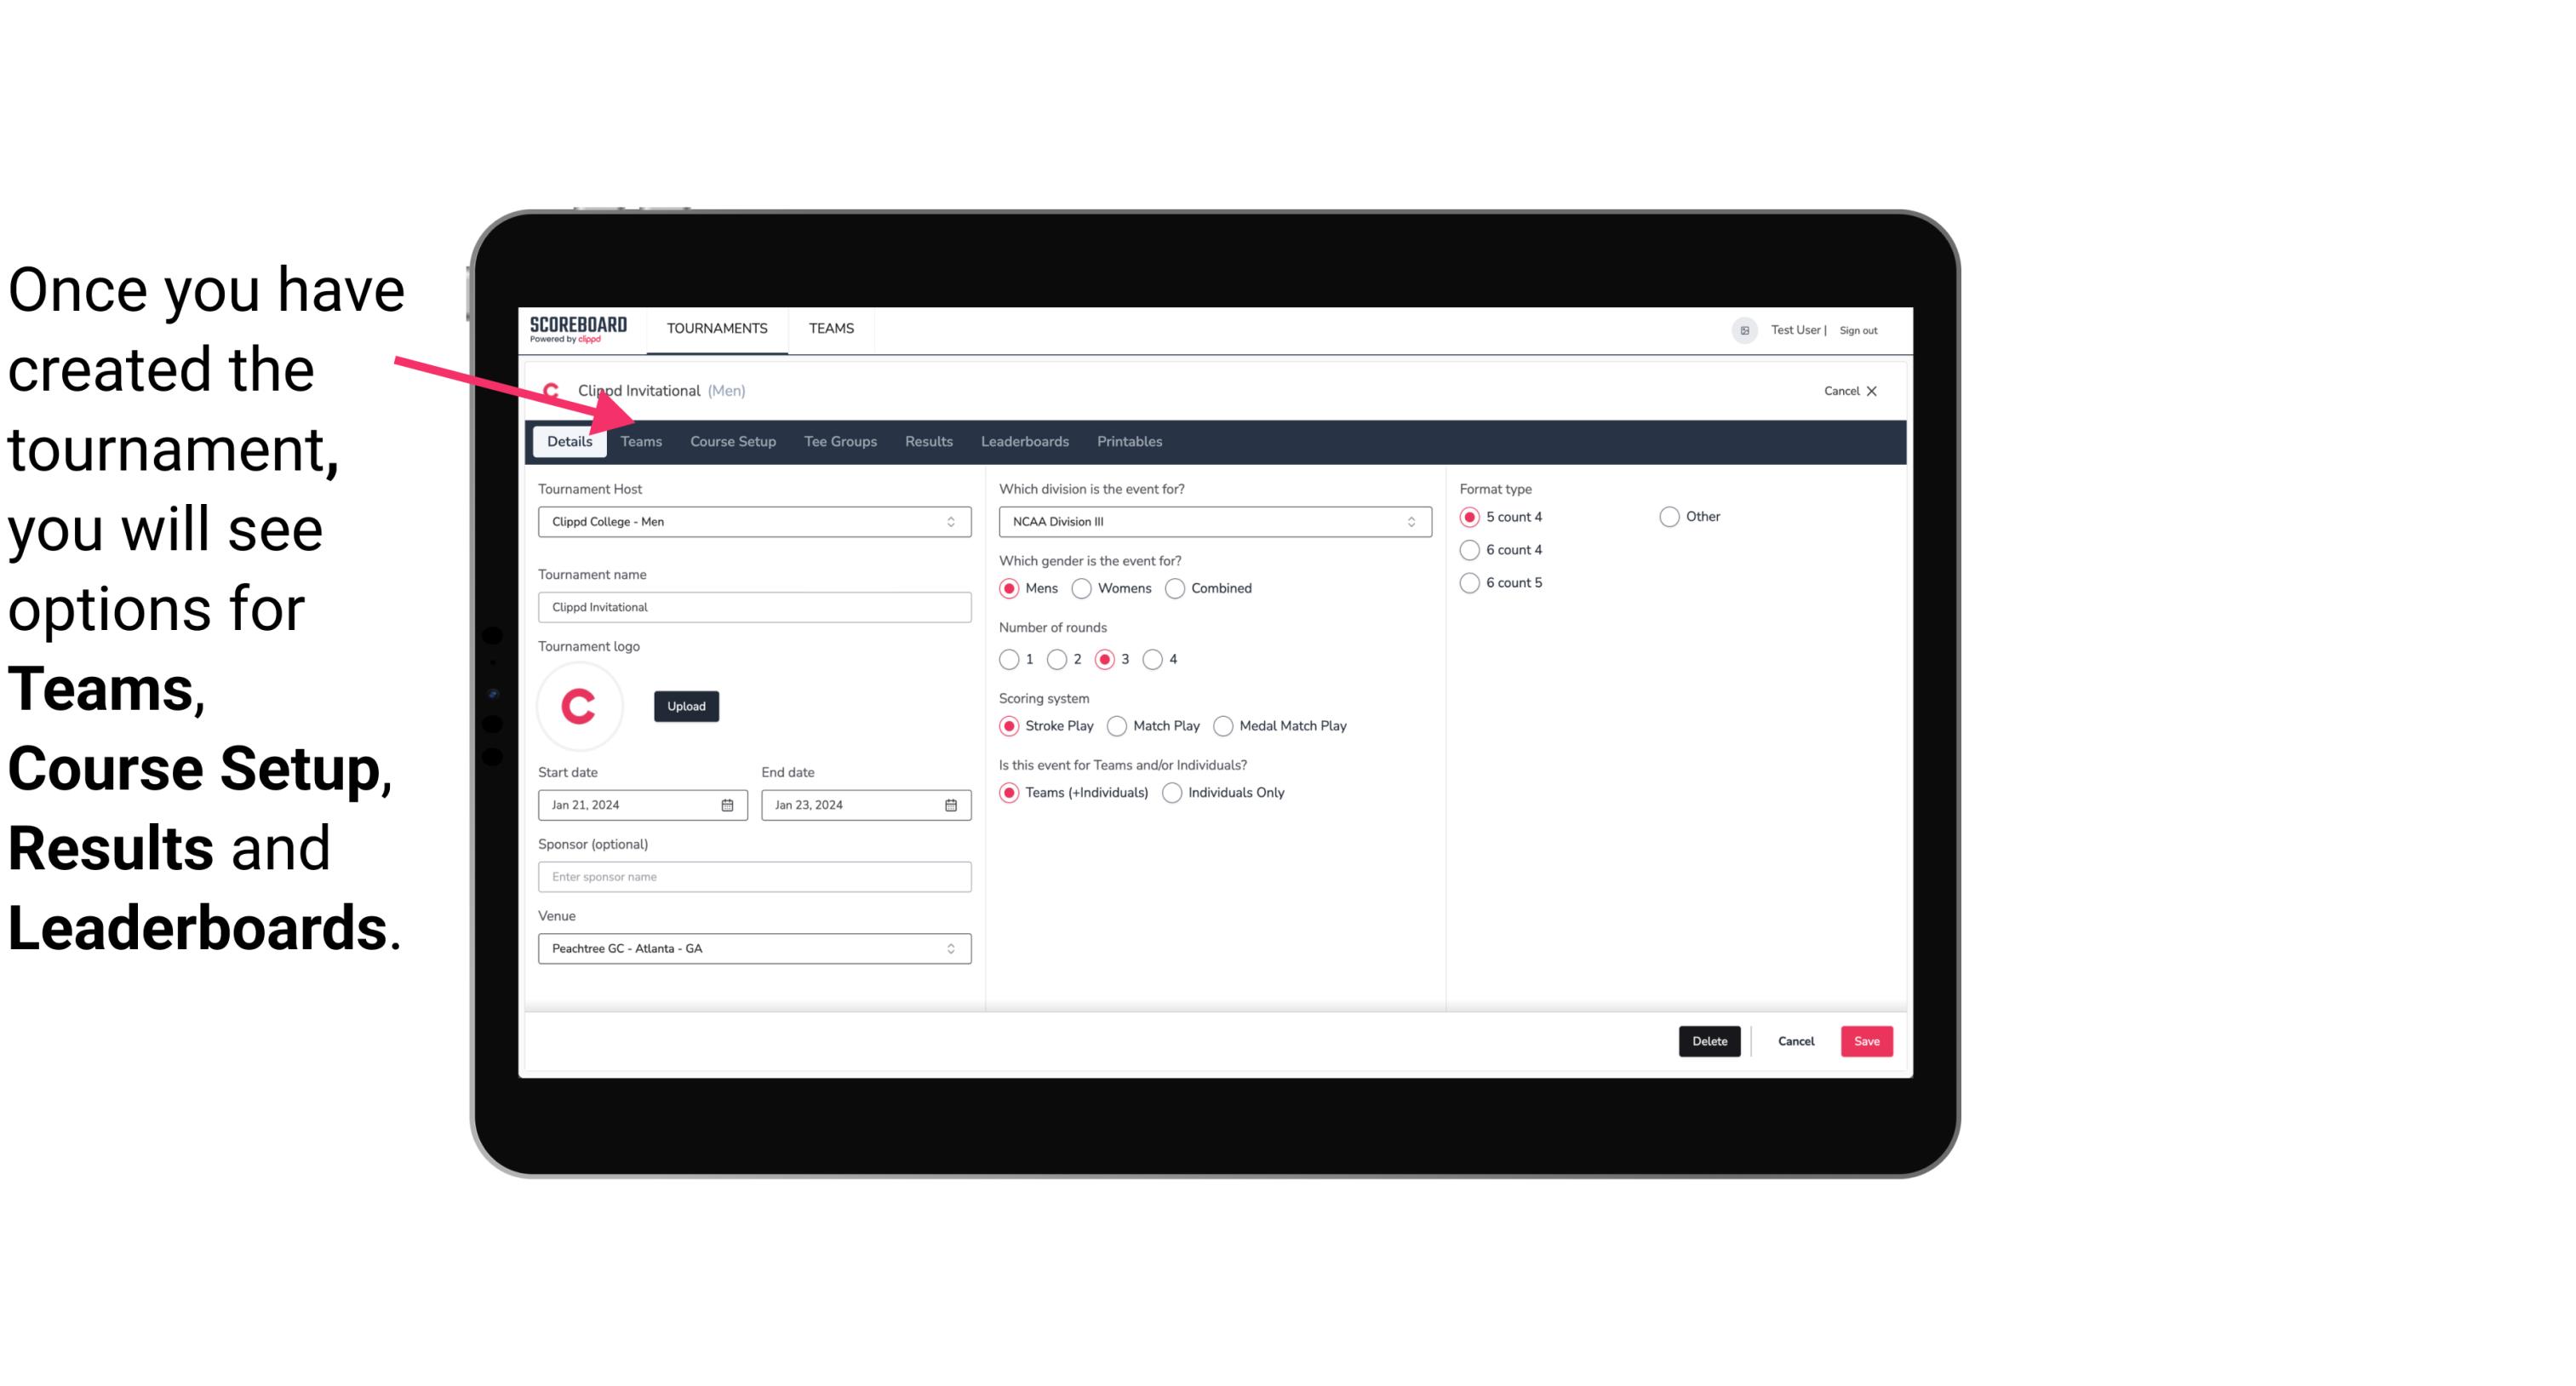Click the start date calendar picker icon
The image size is (2576, 1386).
click(729, 804)
